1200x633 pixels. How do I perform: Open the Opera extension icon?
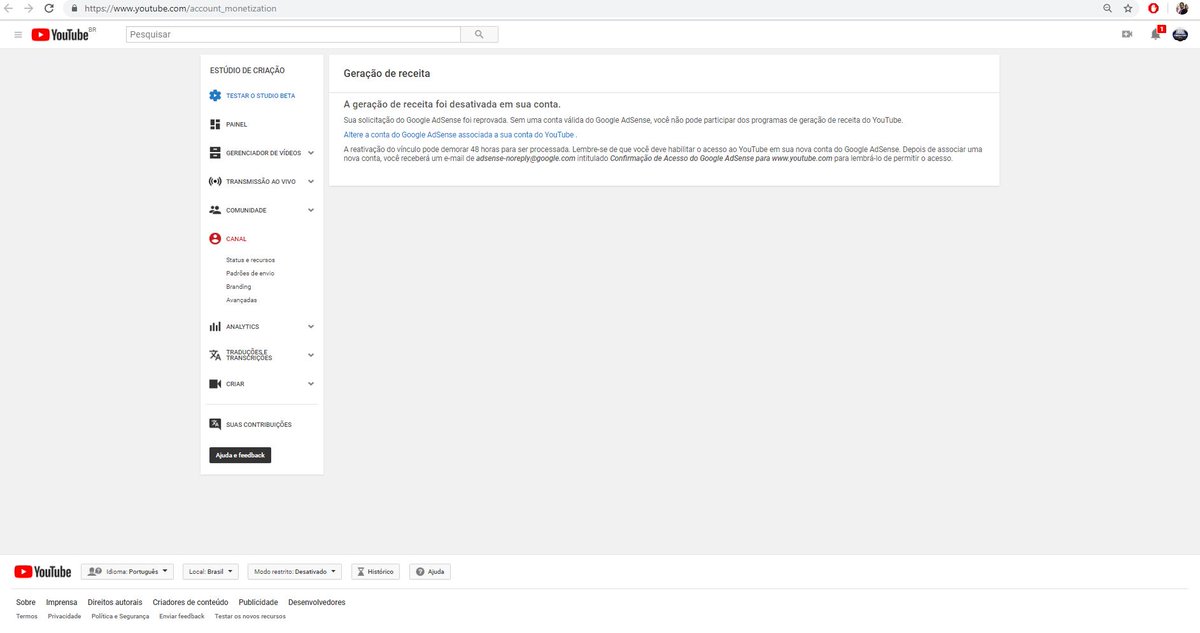click(1154, 8)
